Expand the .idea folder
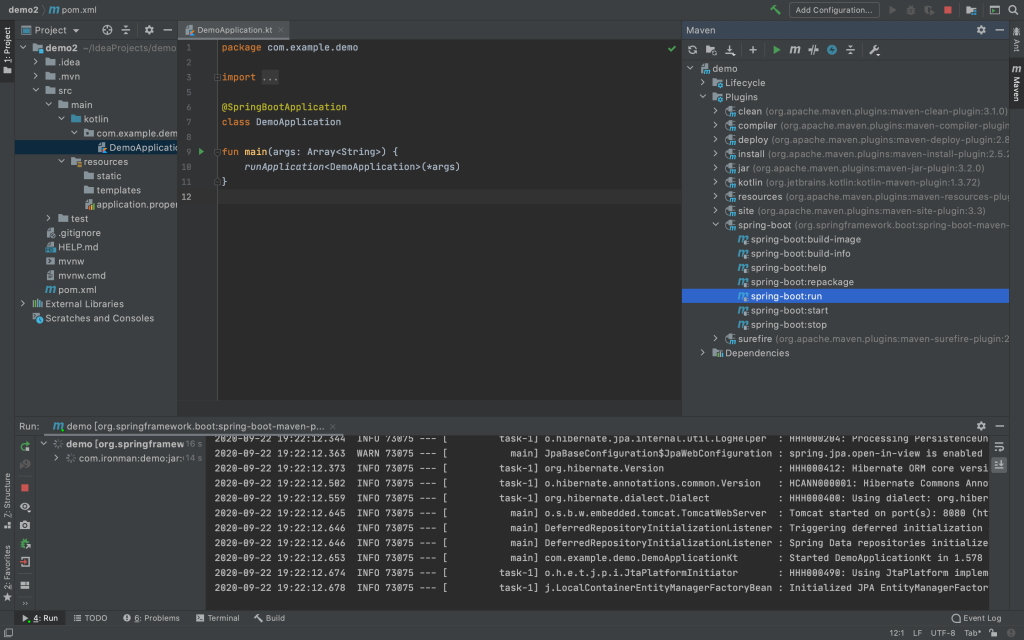The height and width of the screenshot is (640, 1024). point(36,62)
